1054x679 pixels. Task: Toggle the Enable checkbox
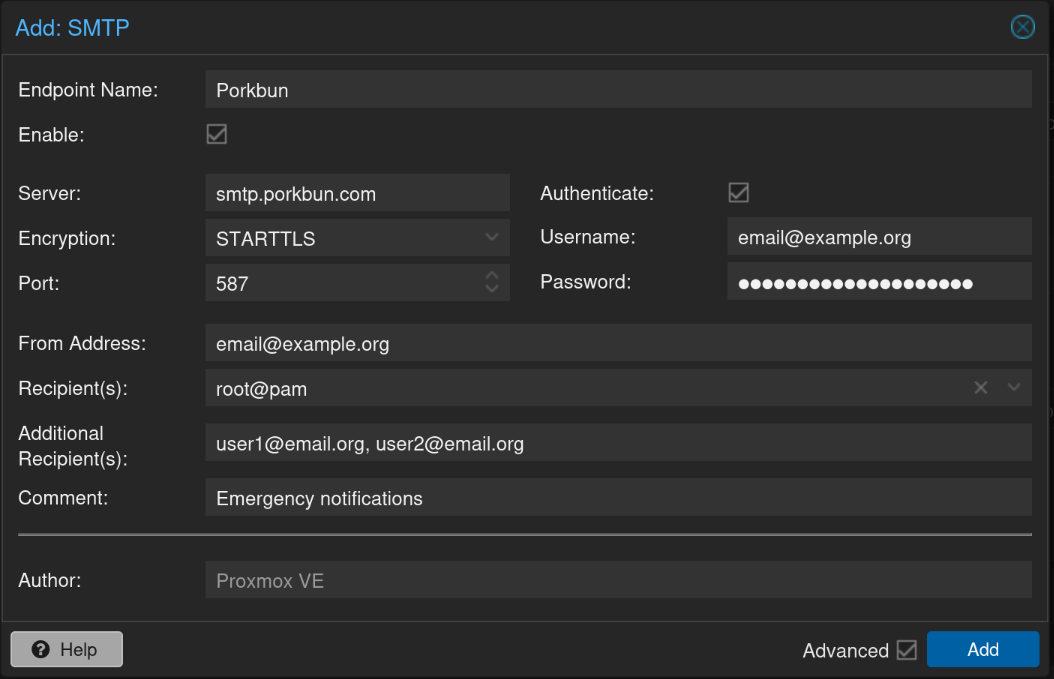point(216,134)
